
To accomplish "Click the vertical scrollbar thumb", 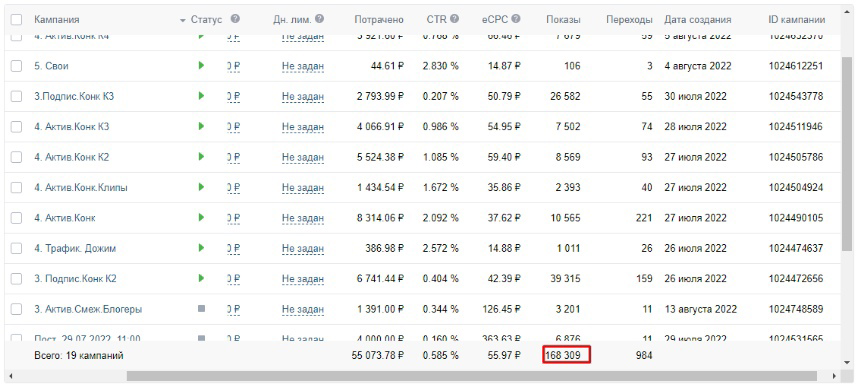I will click(847, 154).
